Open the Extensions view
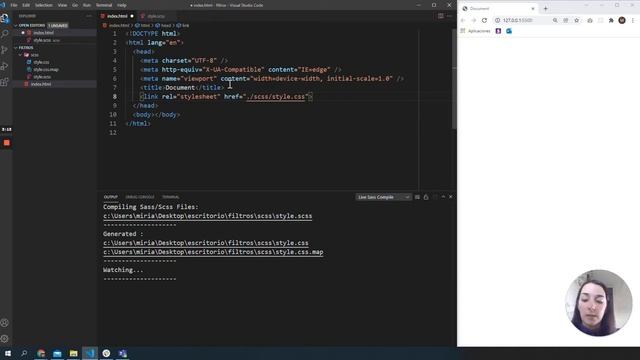Screen dimensions: 640x360 tap(4, 82)
